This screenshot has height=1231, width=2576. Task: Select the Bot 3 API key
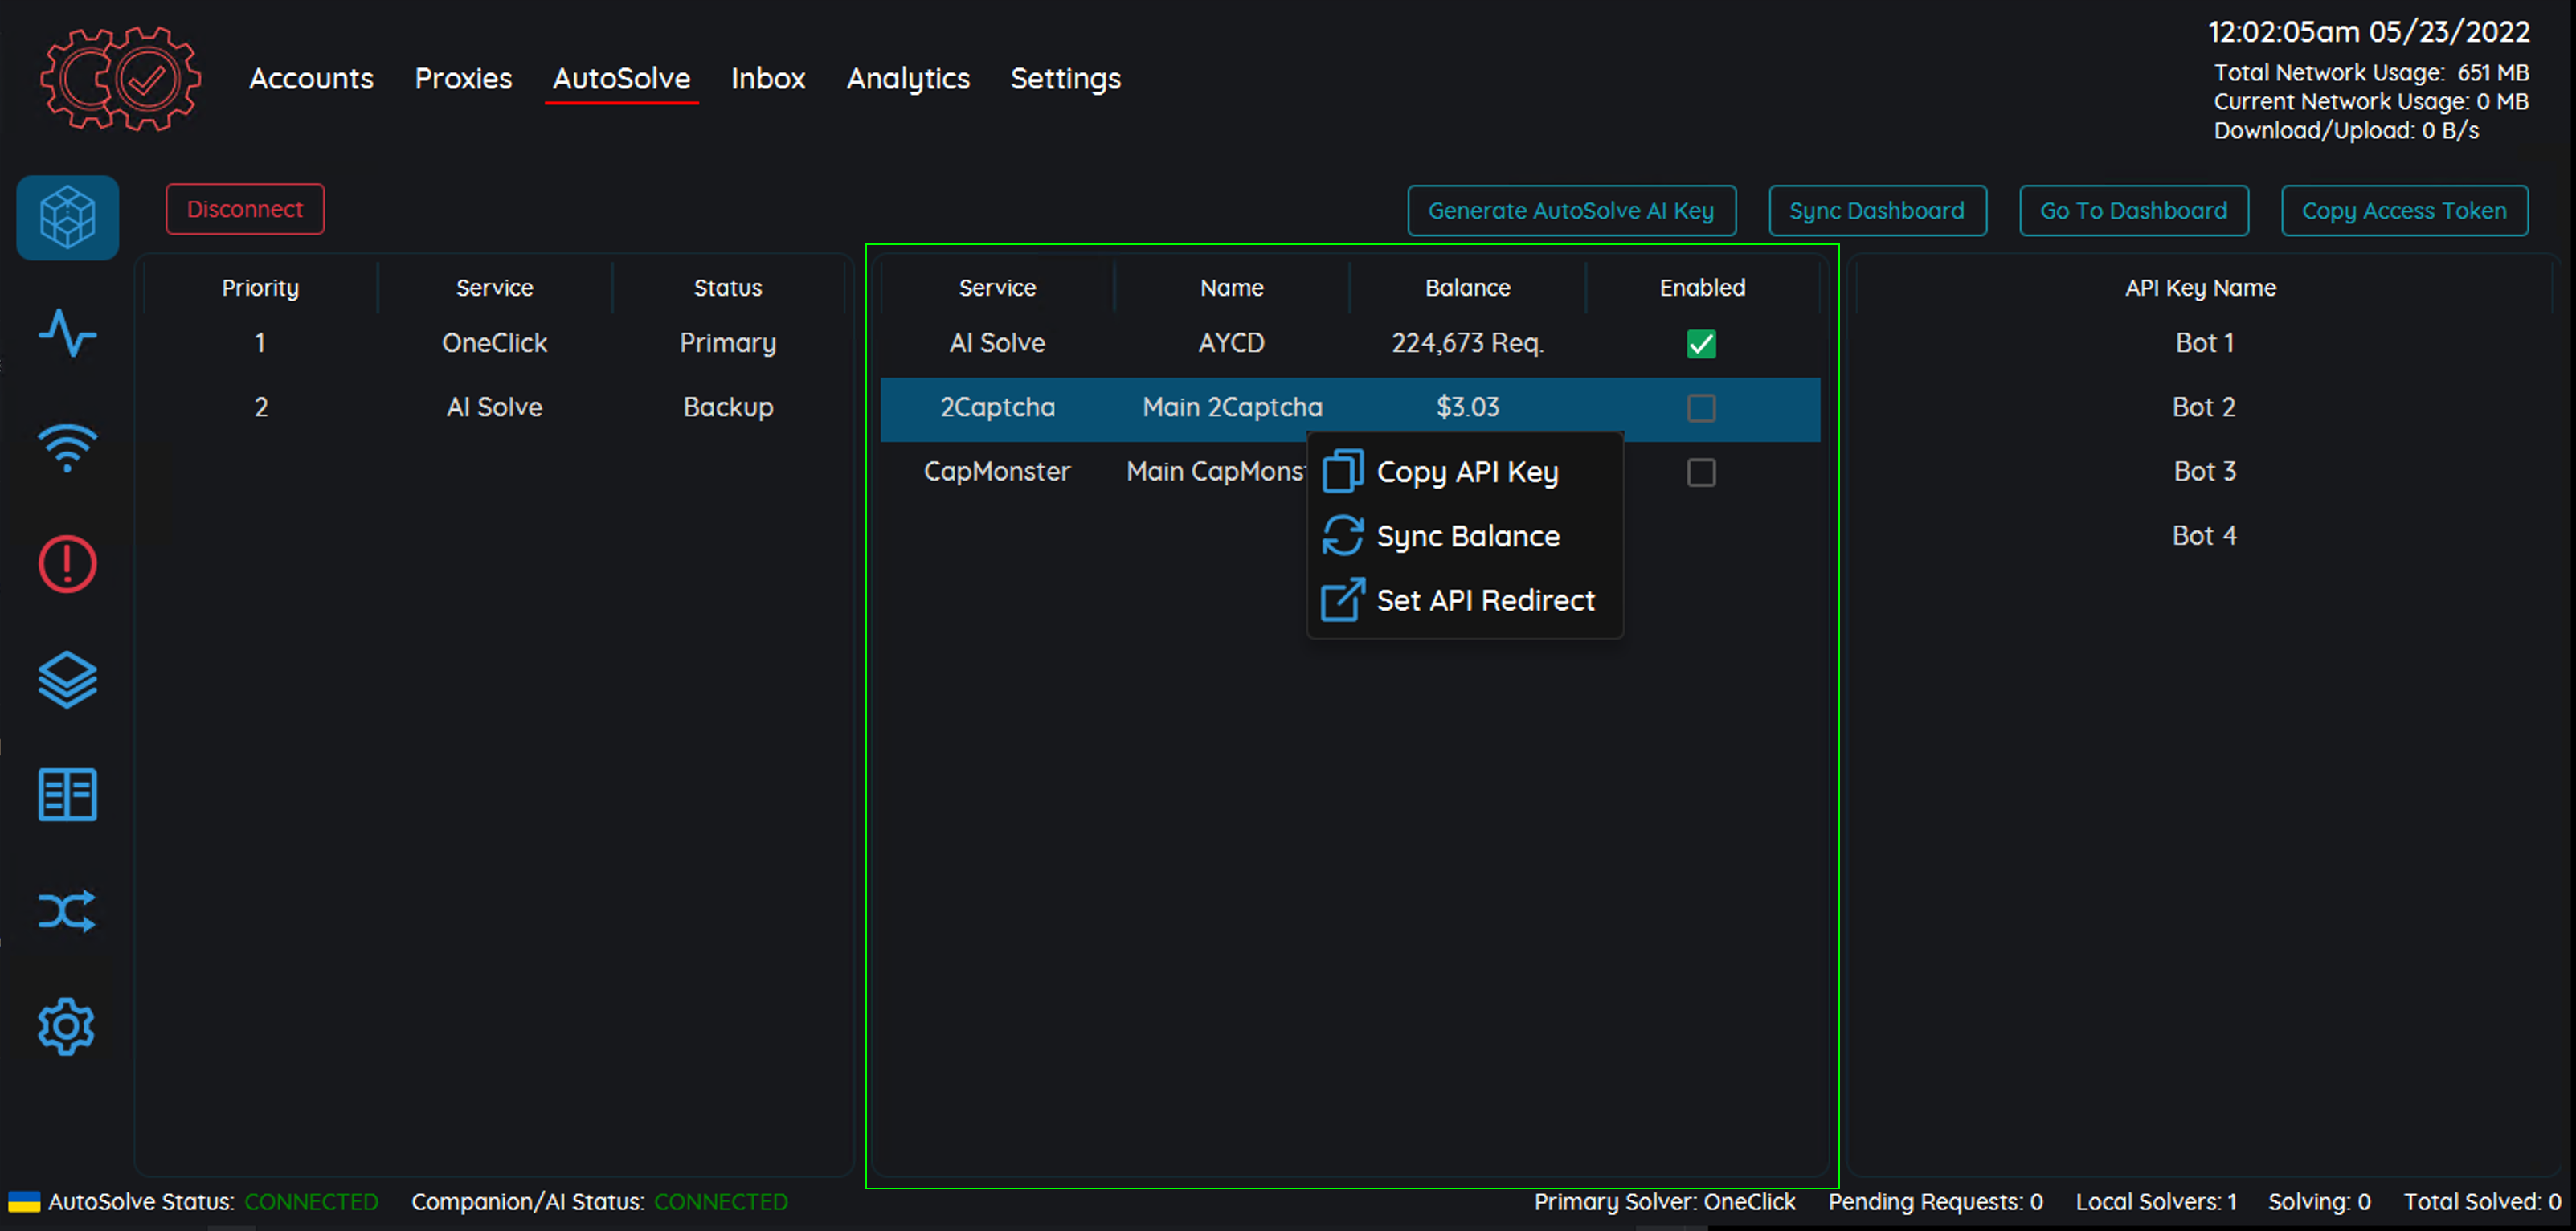tap(2203, 471)
